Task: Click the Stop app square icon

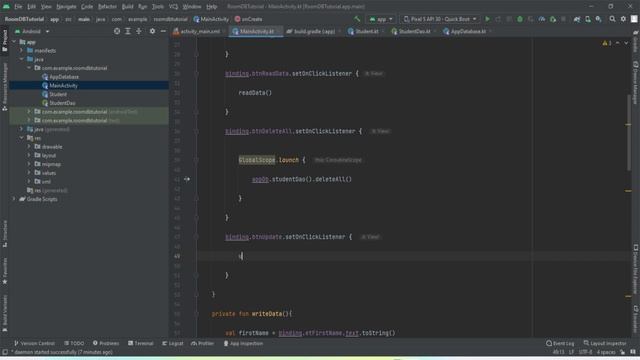Action: pyautogui.click(x=563, y=19)
